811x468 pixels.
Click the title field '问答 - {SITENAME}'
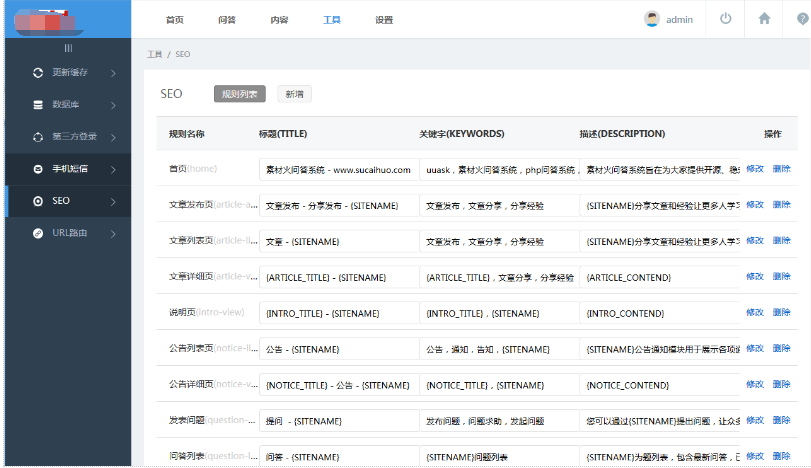339,456
